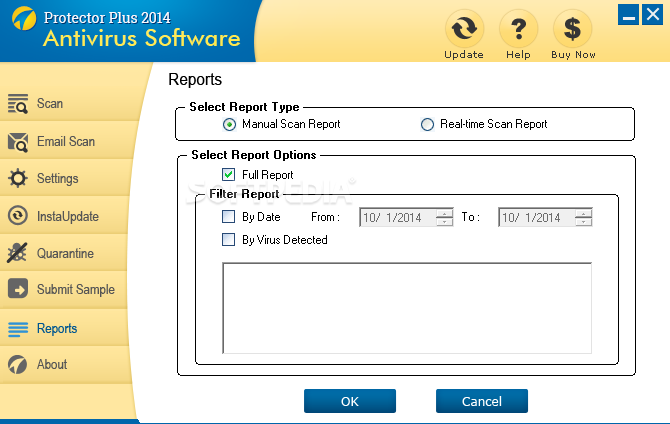Click the Quarantine crossed-bug icon
This screenshot has width=670, height=424.
point(18,253)
